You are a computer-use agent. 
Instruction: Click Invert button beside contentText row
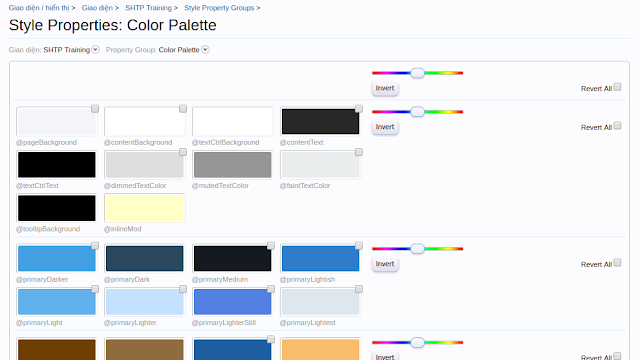385,127
